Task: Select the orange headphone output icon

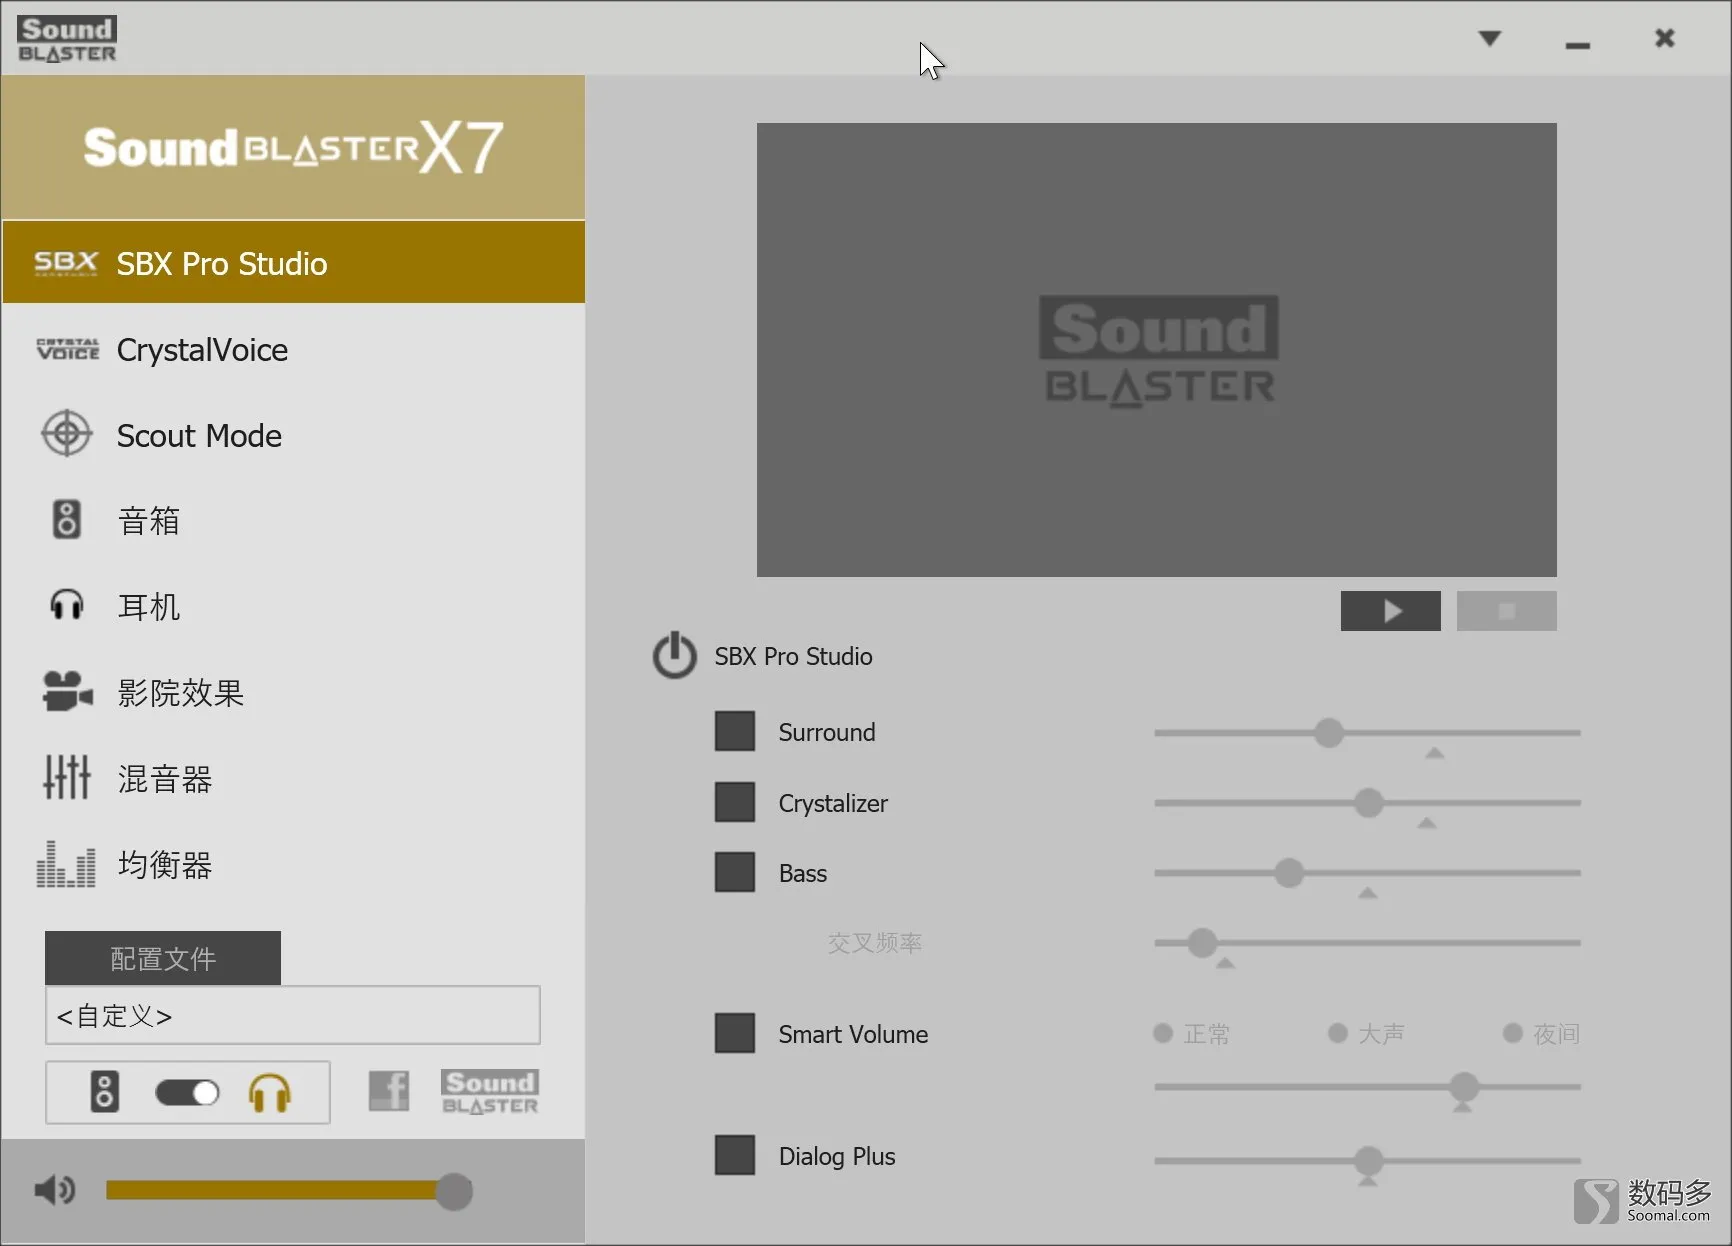Action: pyautogui.click(x=270, y=1093)
